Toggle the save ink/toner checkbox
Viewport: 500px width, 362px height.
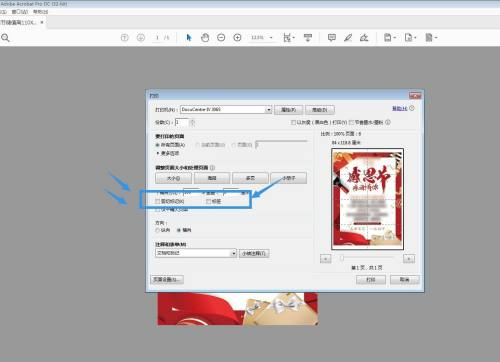coord(351,122)
